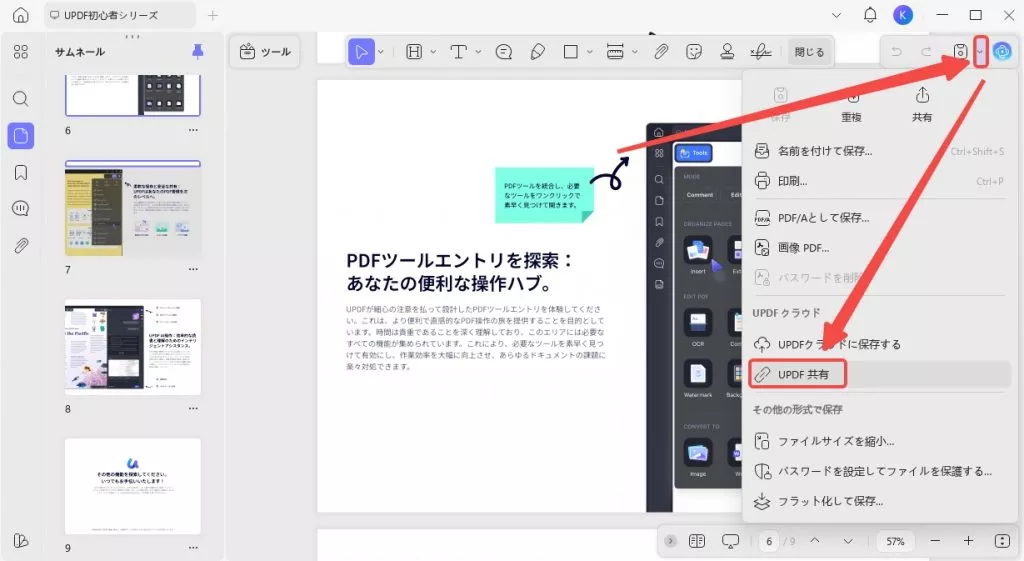The image size is (1024, 561).
Task: Go to the home screen icon
Action: [21, 15]
